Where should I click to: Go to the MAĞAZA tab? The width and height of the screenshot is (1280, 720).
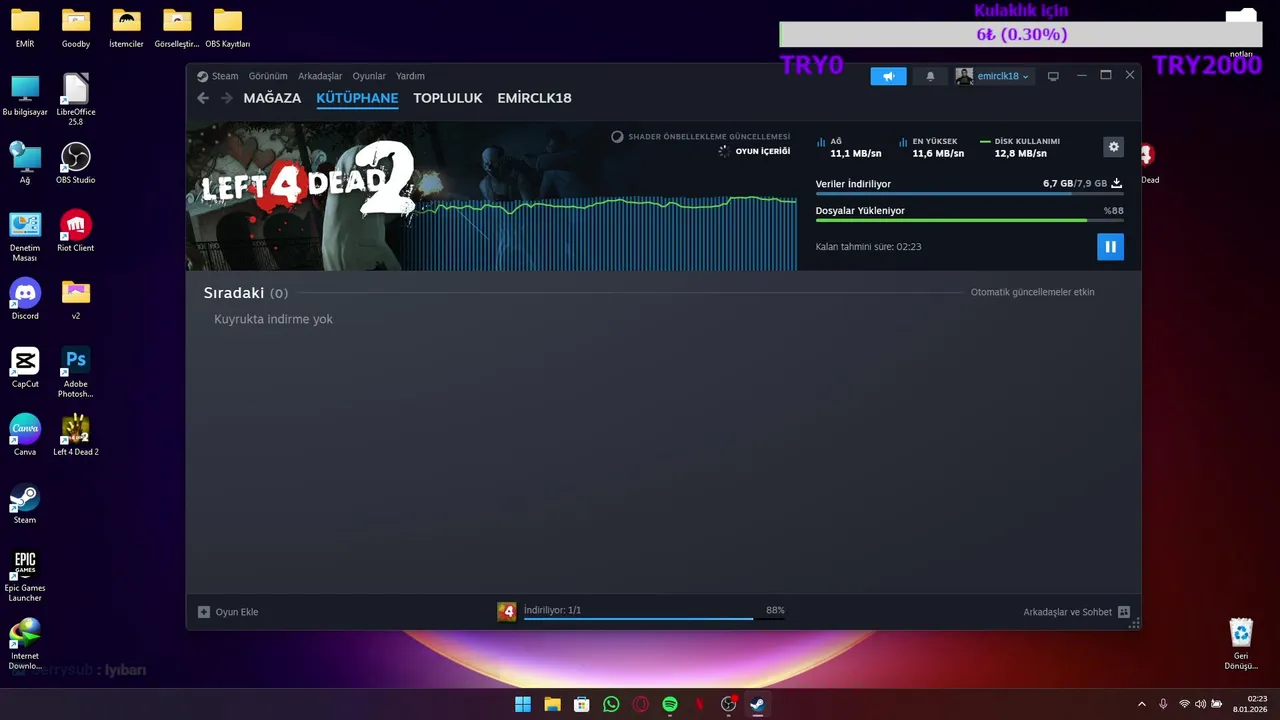[x=272, y=98]
